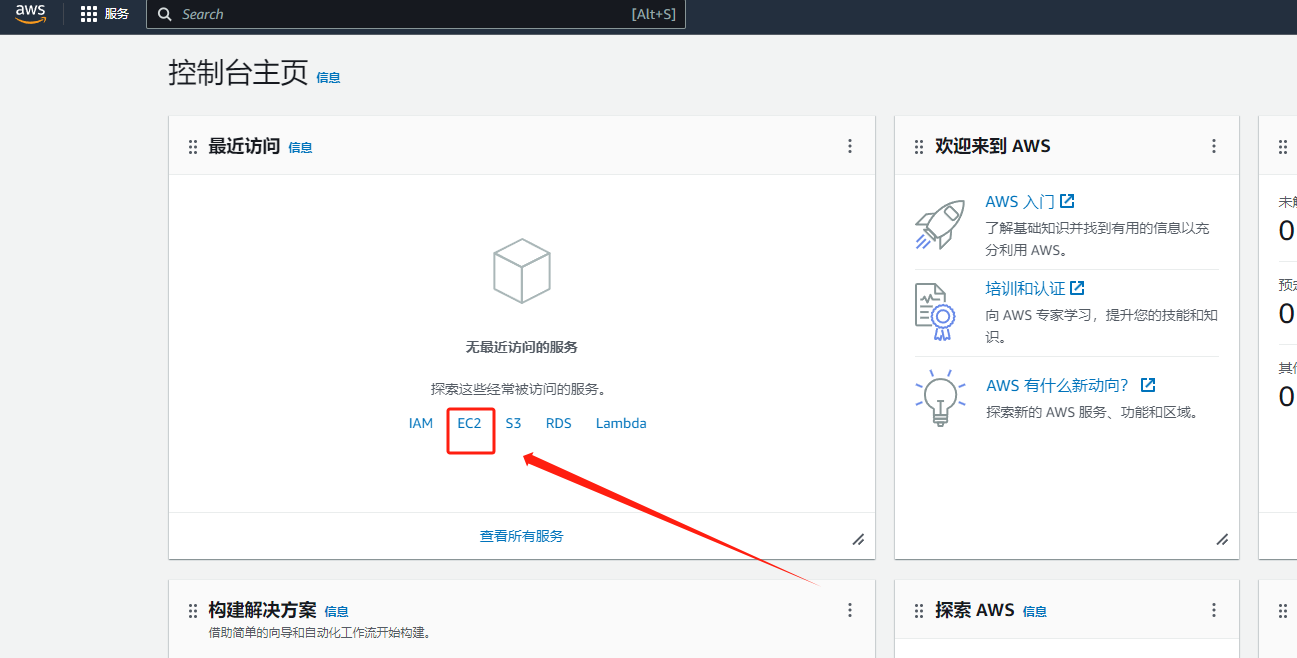The height and width of the screenshot is (658, 1297).
Task: Open 信息 link next to 构建解决方案
Action: click(x=336, y=611)
